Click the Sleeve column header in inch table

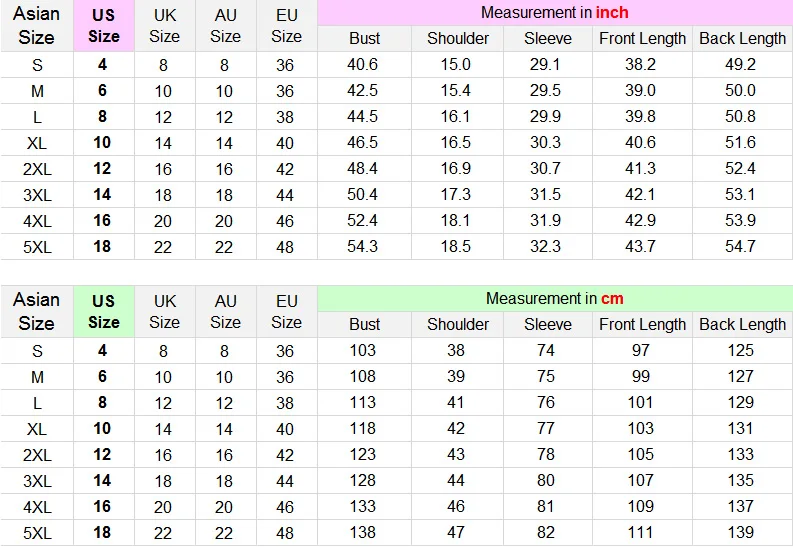548,38
